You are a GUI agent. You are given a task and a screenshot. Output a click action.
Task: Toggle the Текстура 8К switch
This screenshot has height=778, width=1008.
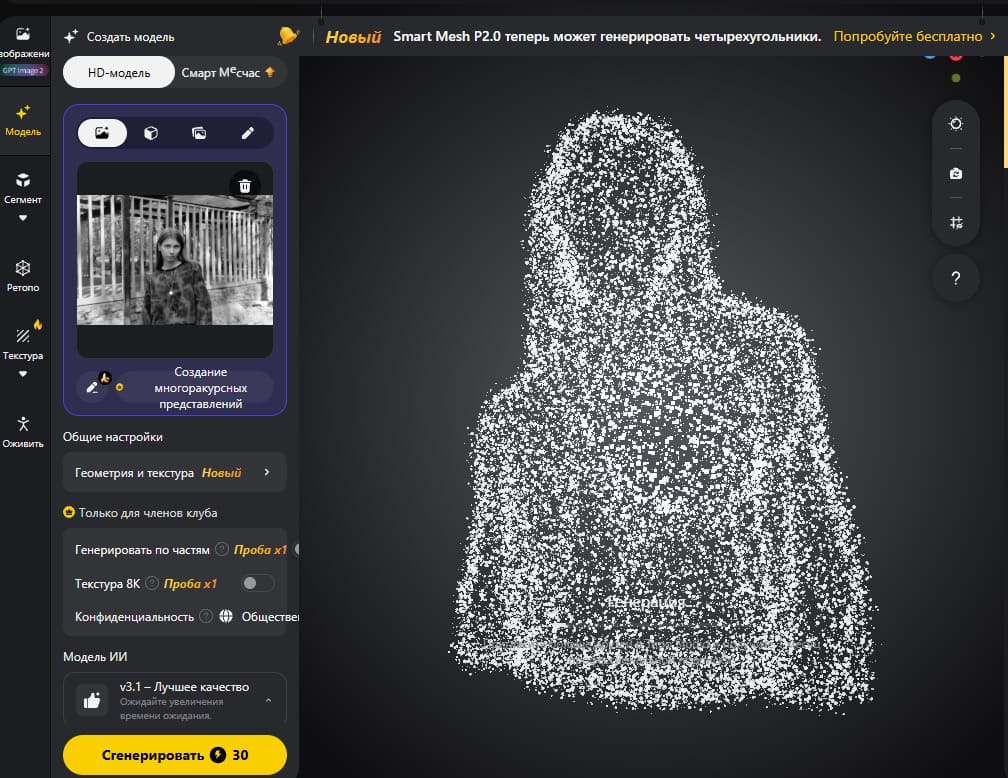pos(257,583)
